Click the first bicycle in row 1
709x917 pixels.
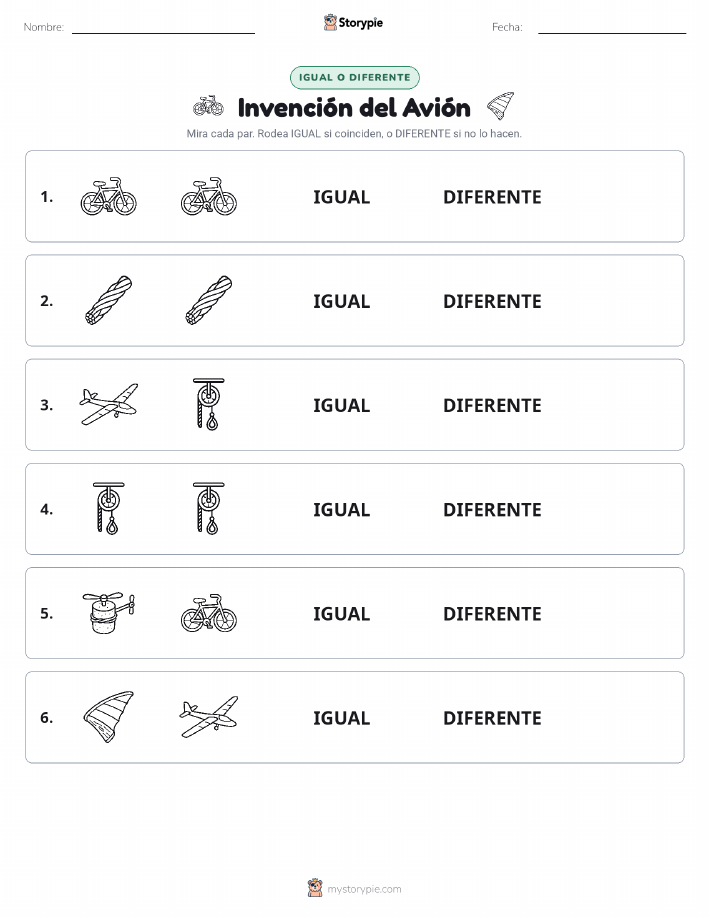108,196
